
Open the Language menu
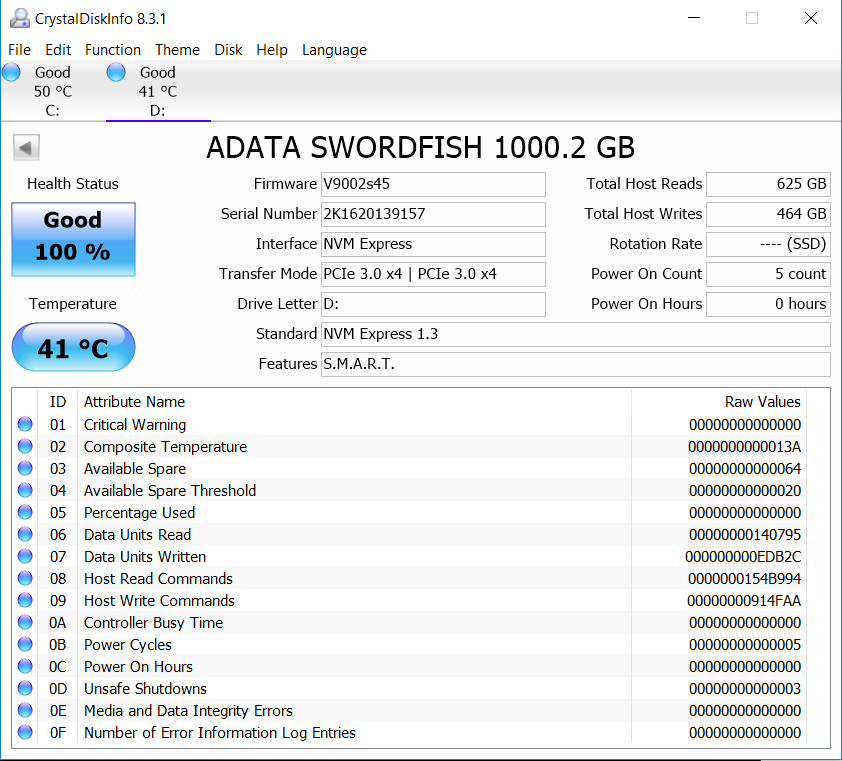(334, 50)
